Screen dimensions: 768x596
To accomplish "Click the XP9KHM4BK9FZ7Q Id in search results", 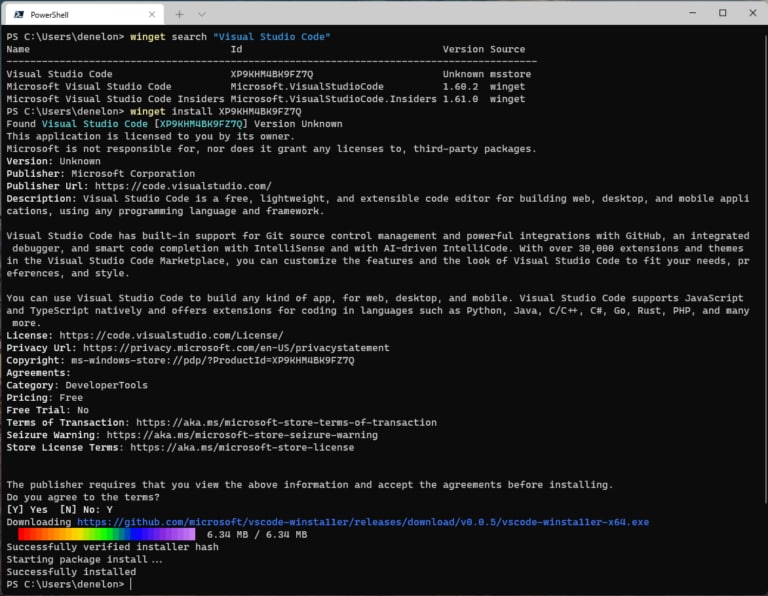I will 272,74.
